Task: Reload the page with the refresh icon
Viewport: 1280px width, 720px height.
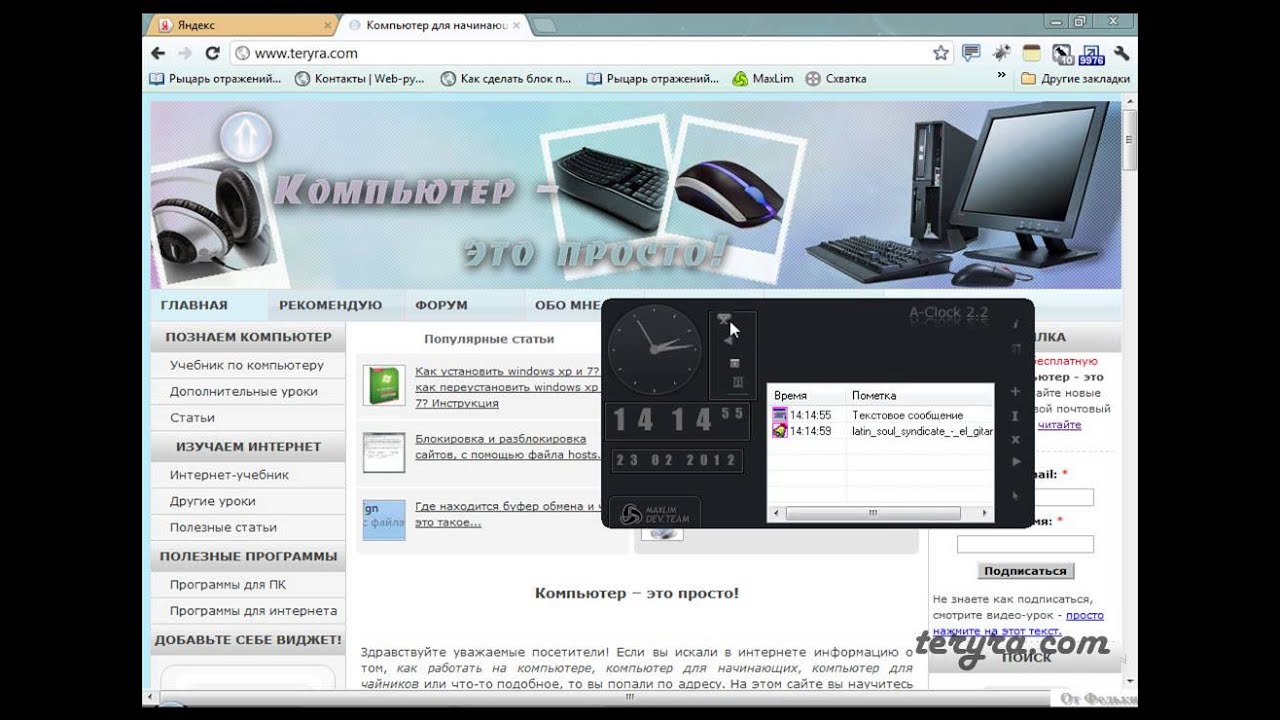Action: click(x=212, y=53)
